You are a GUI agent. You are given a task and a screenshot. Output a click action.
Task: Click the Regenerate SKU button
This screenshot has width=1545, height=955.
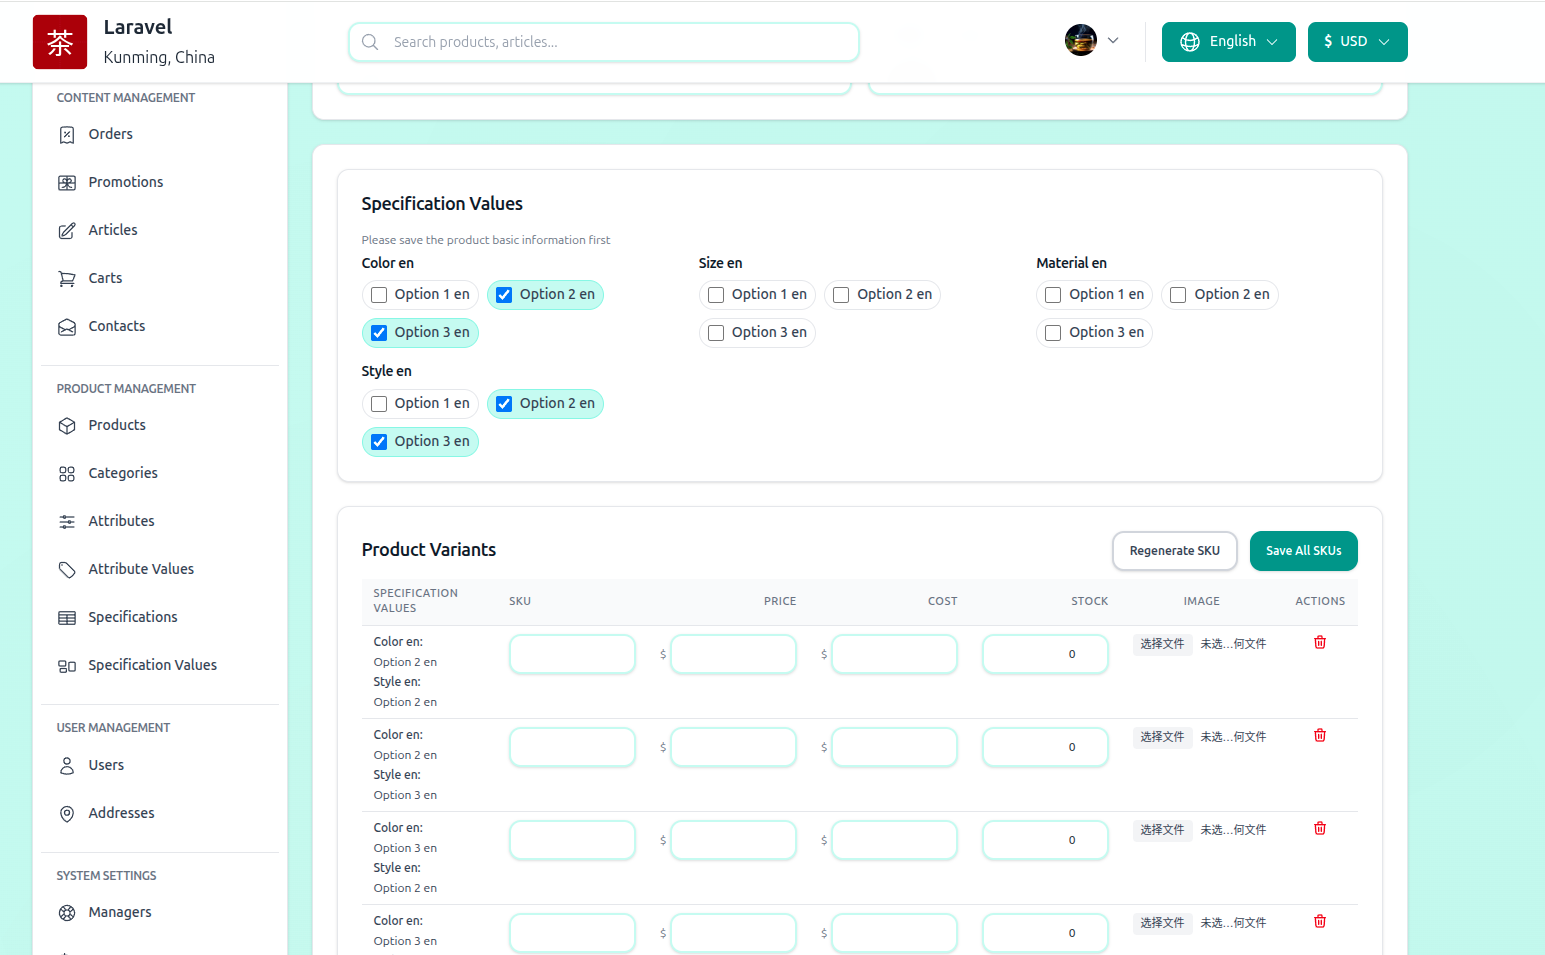tap(1174, 551)
